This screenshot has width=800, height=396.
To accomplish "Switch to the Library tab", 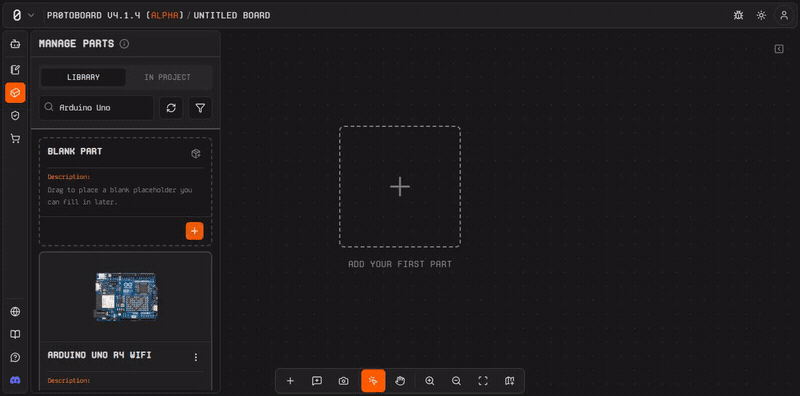I will coord(83,78).
